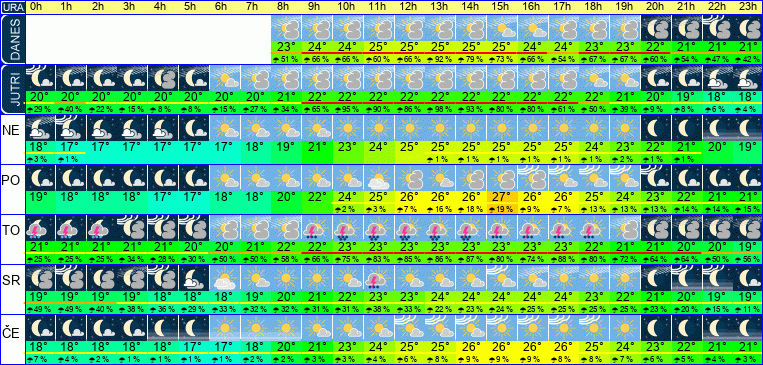Image resolution: width=763 pixels, height=365 pixels.
Task: Click the URA header cell
Action: [12, 7]
